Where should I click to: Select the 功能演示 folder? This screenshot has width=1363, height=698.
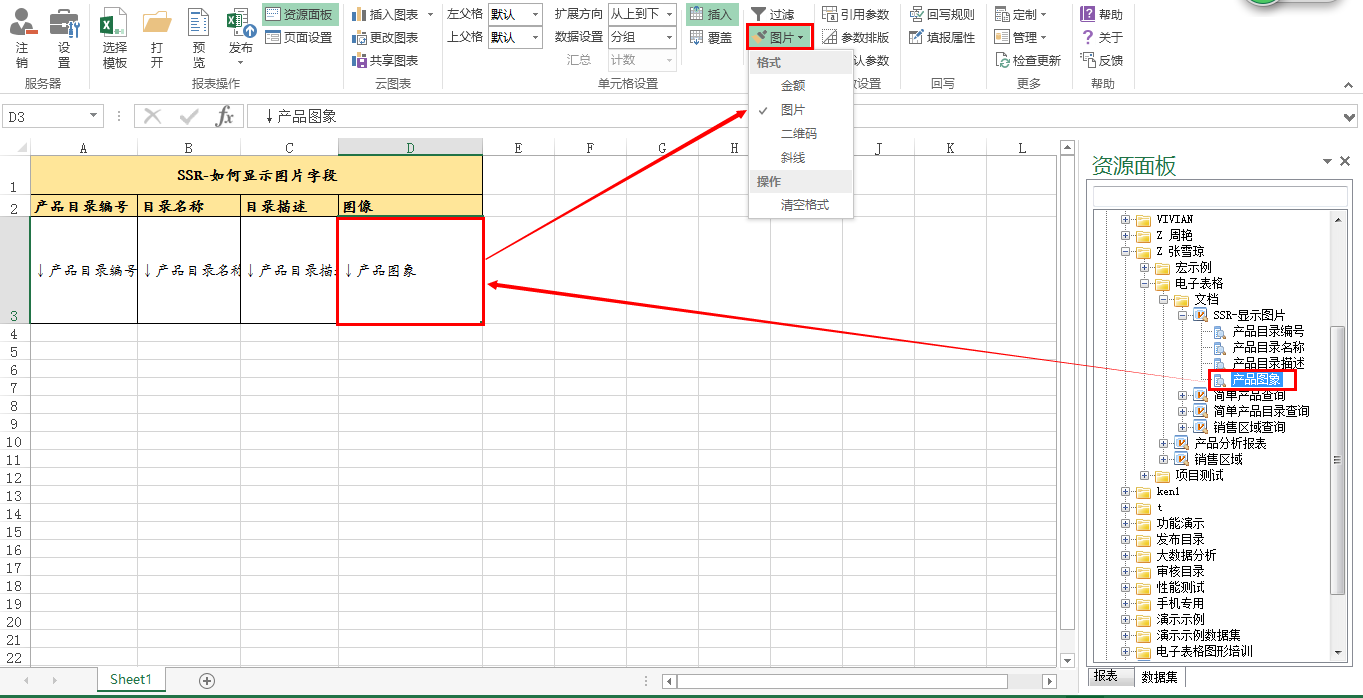click(1180, 523)
